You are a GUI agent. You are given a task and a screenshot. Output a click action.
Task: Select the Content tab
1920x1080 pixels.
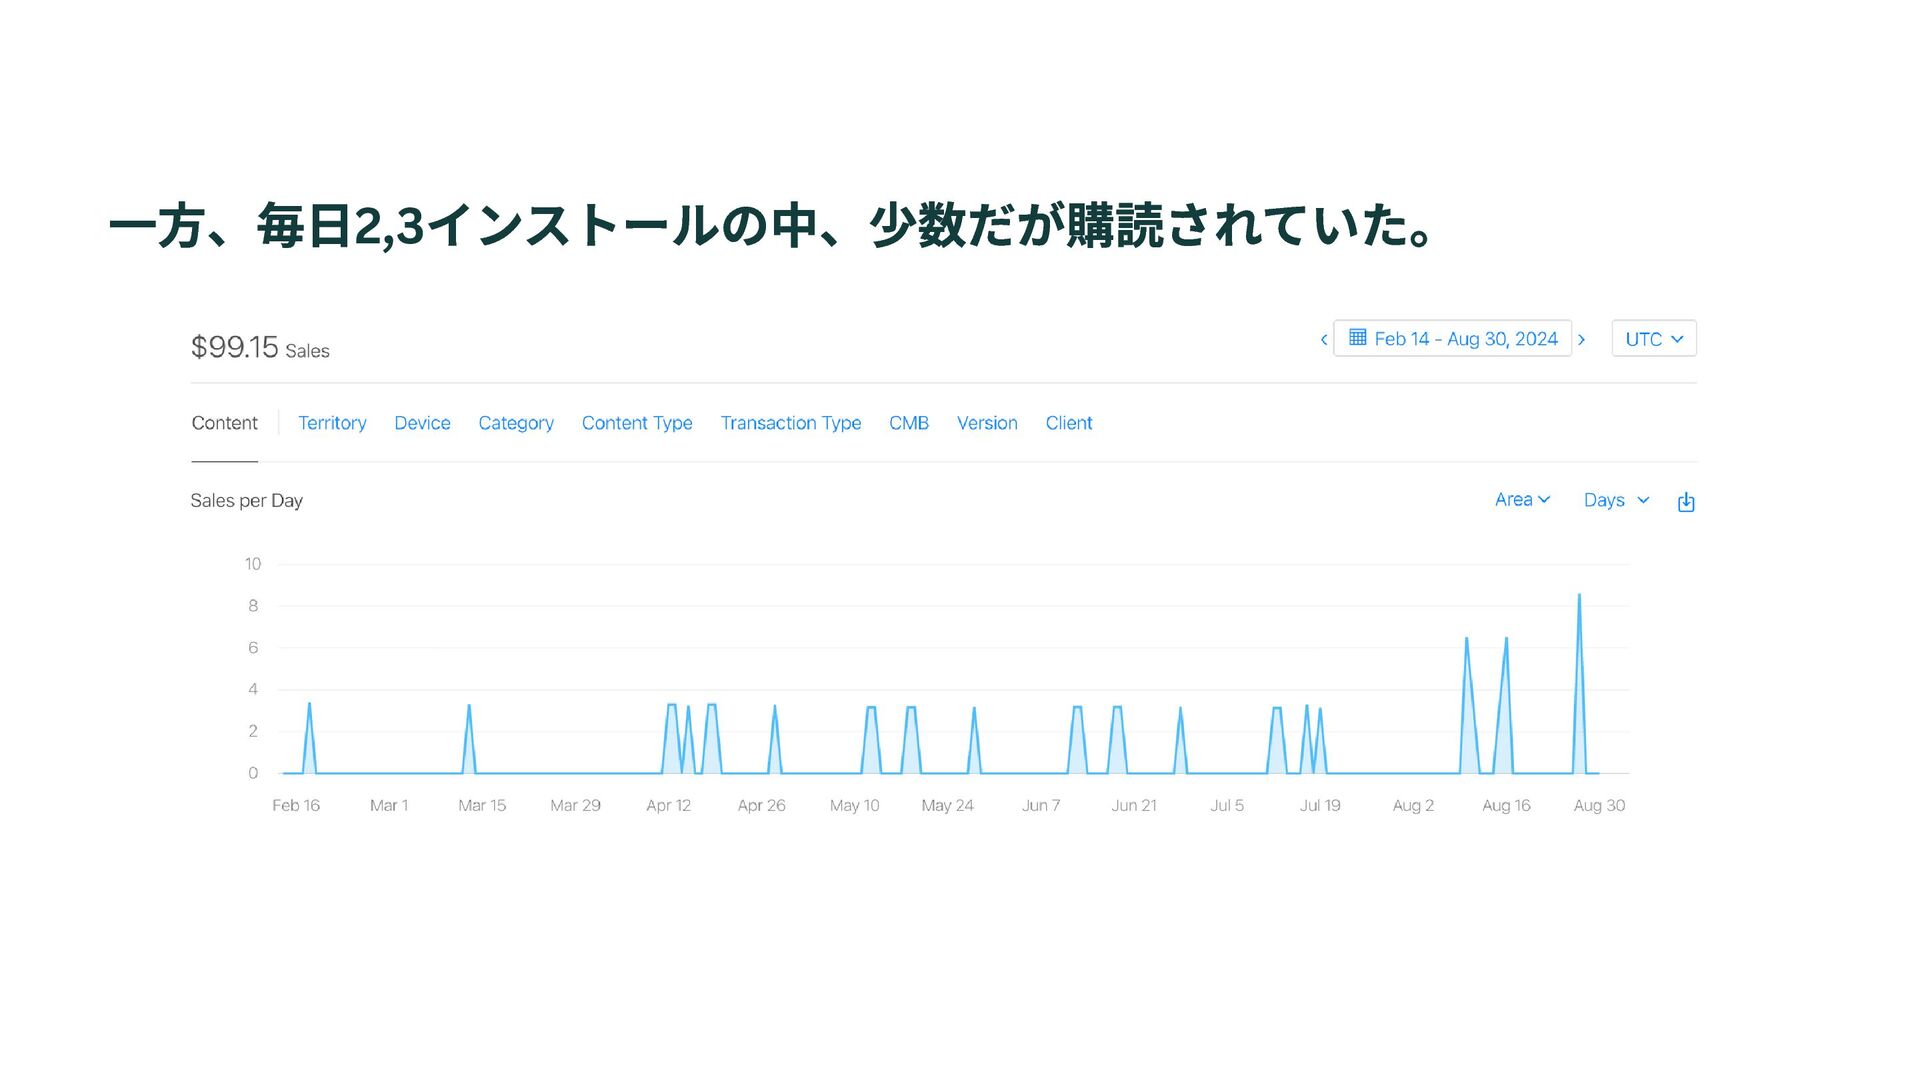point(224,423)
